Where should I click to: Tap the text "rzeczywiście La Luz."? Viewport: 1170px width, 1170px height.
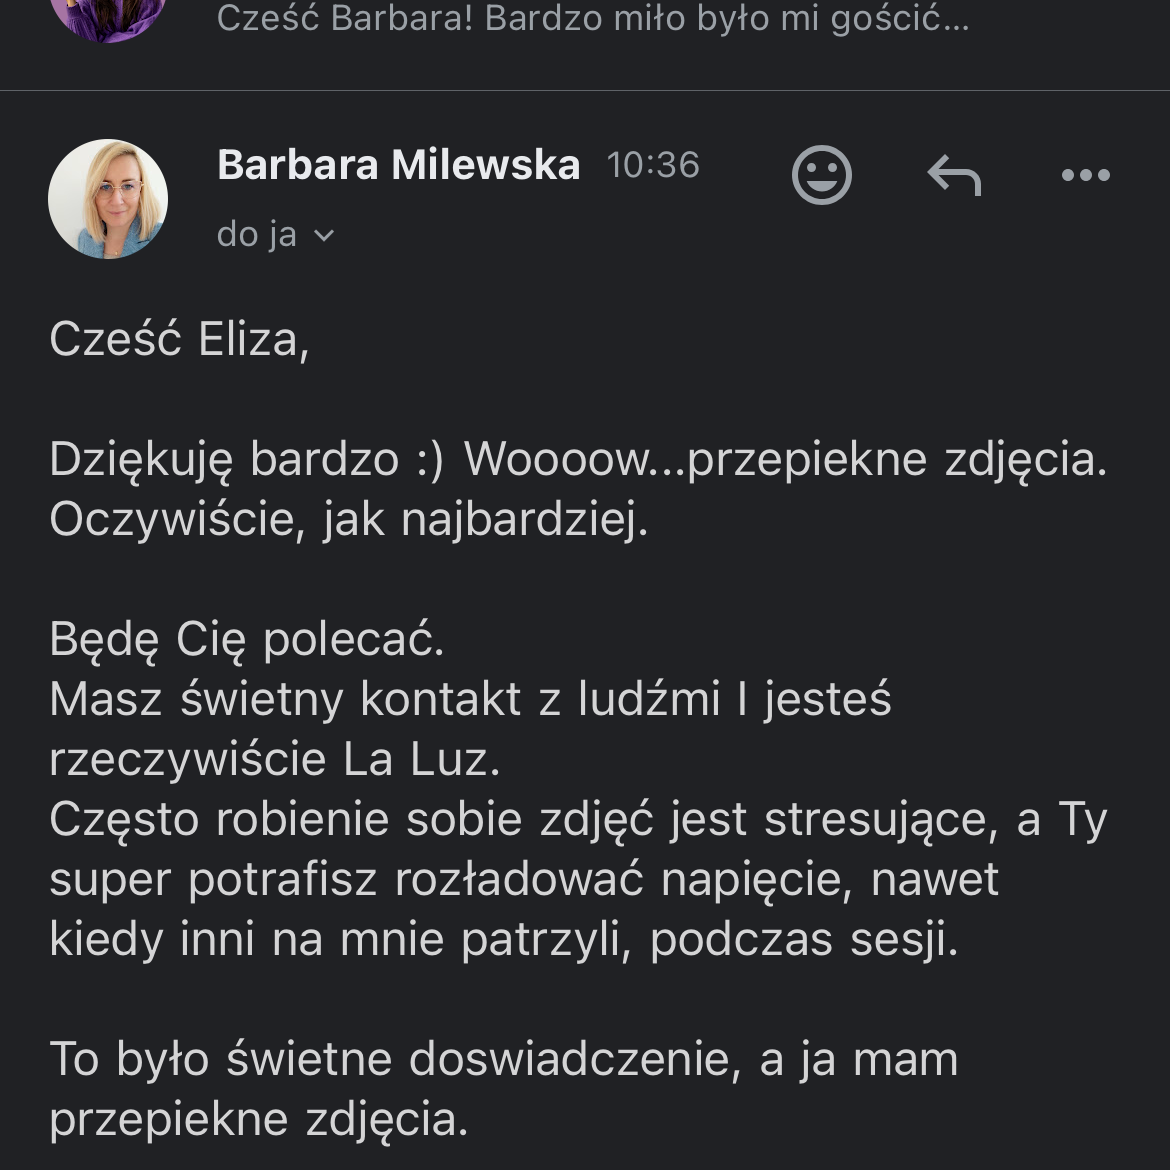coord(275,759)
